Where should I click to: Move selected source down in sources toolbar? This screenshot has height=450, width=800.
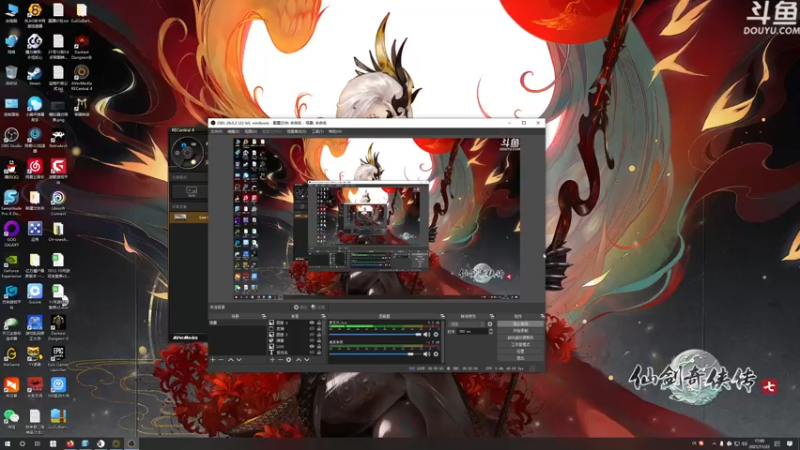coord(307,360)
